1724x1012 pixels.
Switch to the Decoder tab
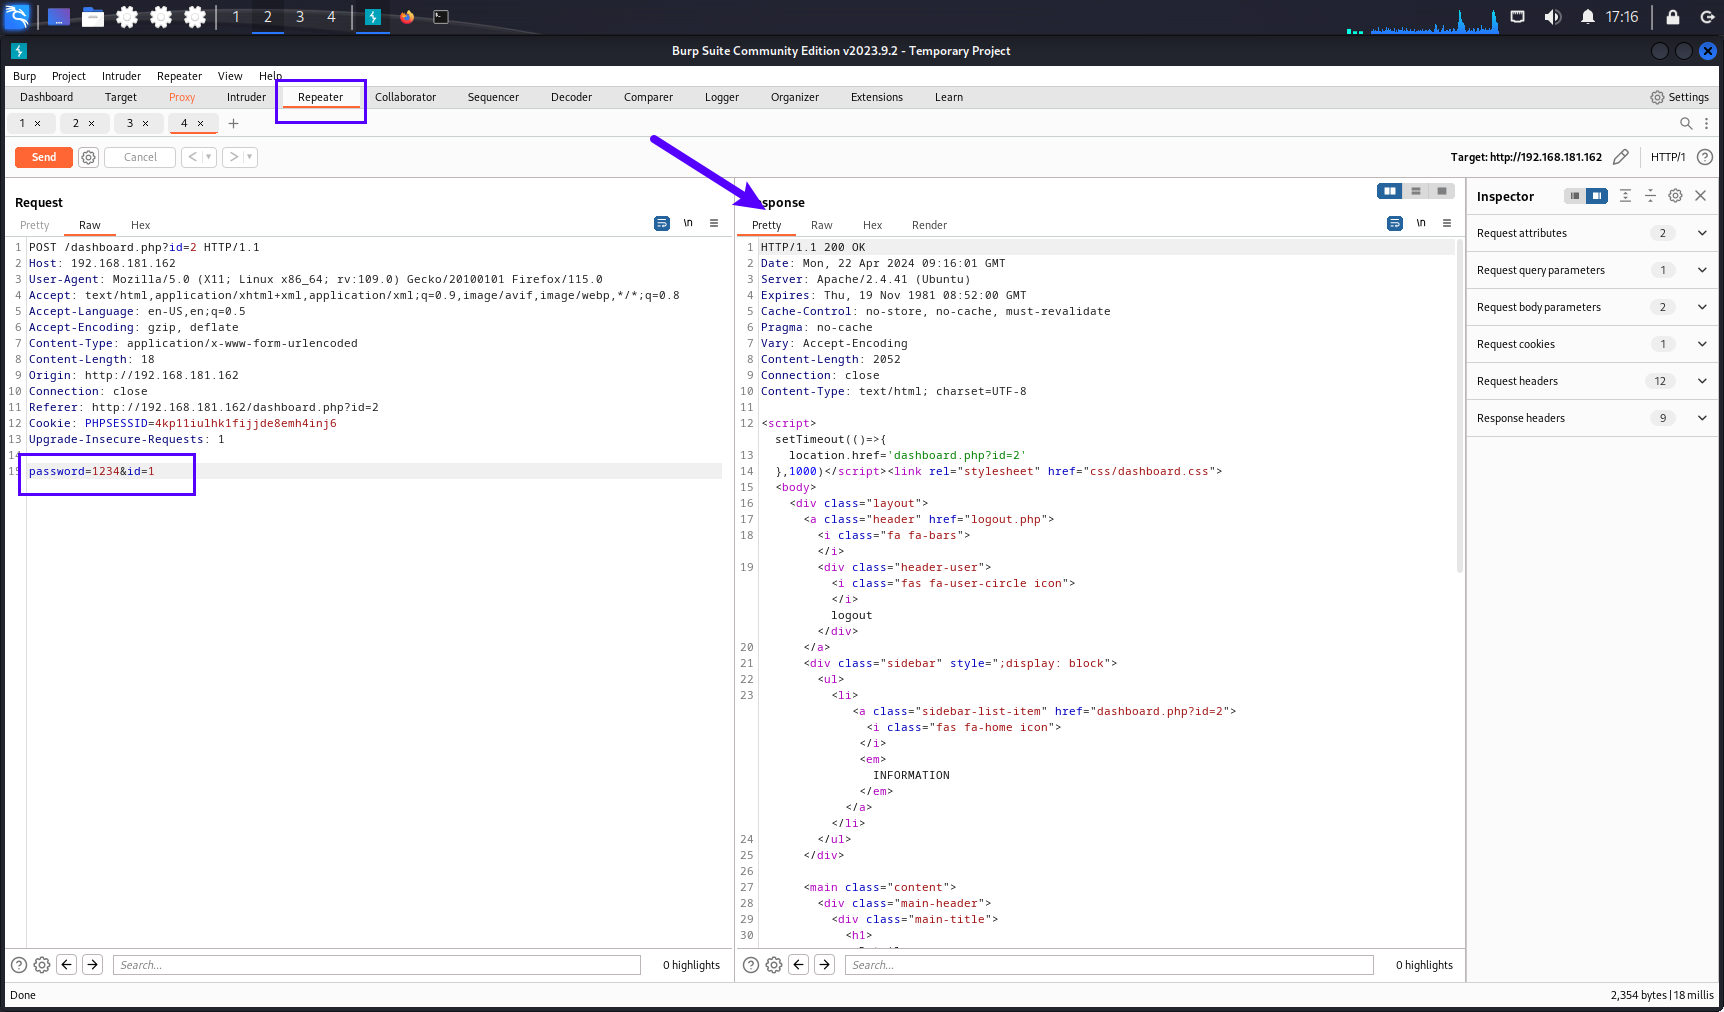(x=571, y=97)
